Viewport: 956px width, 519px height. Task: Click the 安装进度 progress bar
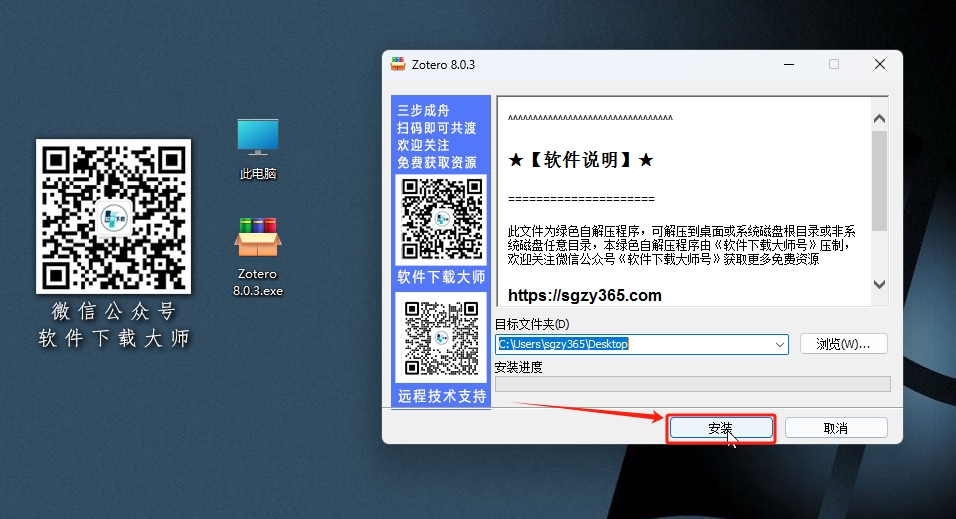pos(693,384)
